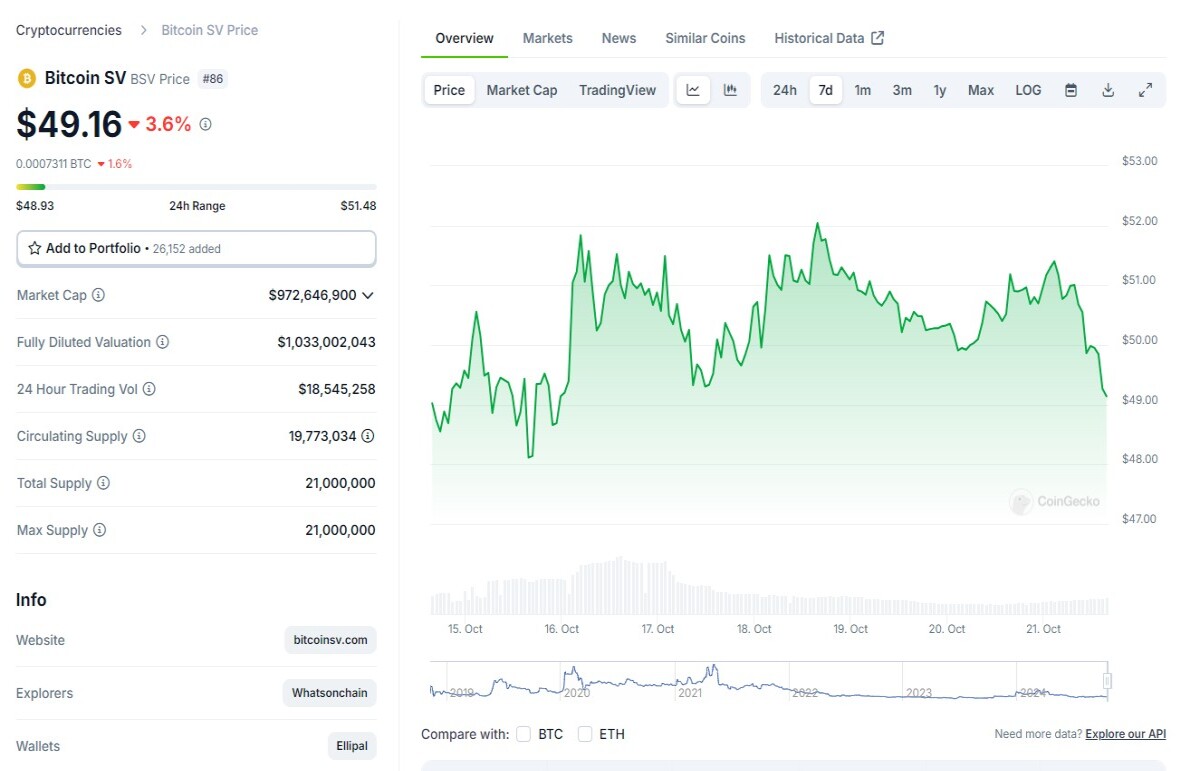
Task: Go to Cryptocurrencies breadcrumb
Action: coord(69,30)
